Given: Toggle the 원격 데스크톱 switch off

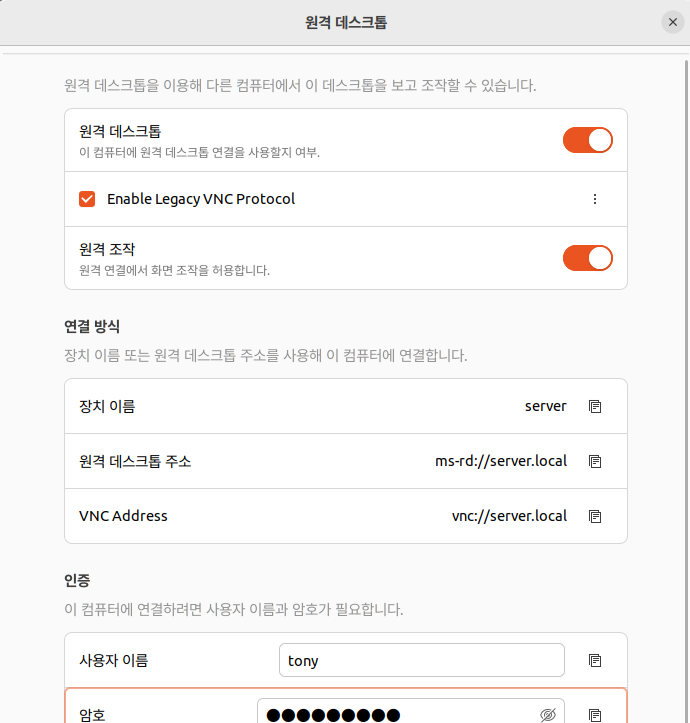Looking at the screenshot, I should (588, 140).
